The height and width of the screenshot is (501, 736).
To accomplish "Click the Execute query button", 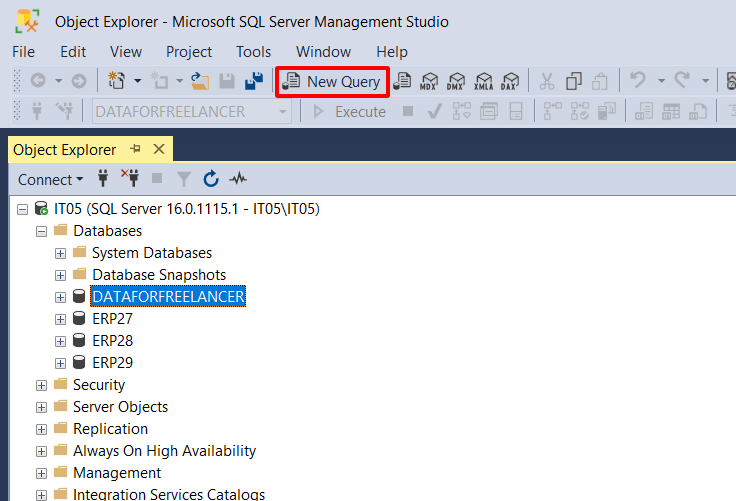I will click(350, 112).
